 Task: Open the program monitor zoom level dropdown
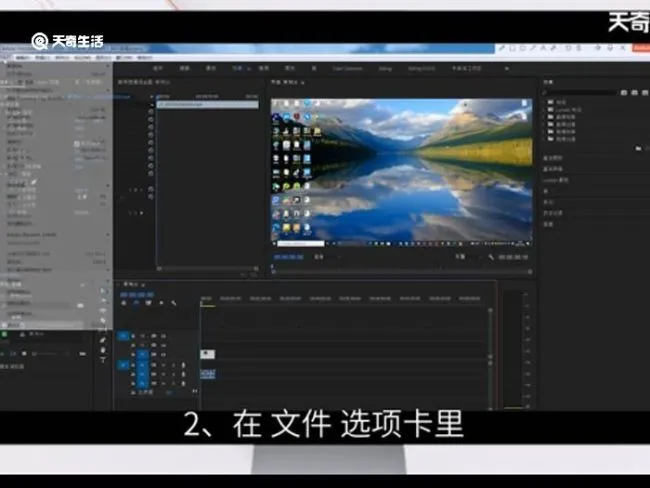(327, 257)
